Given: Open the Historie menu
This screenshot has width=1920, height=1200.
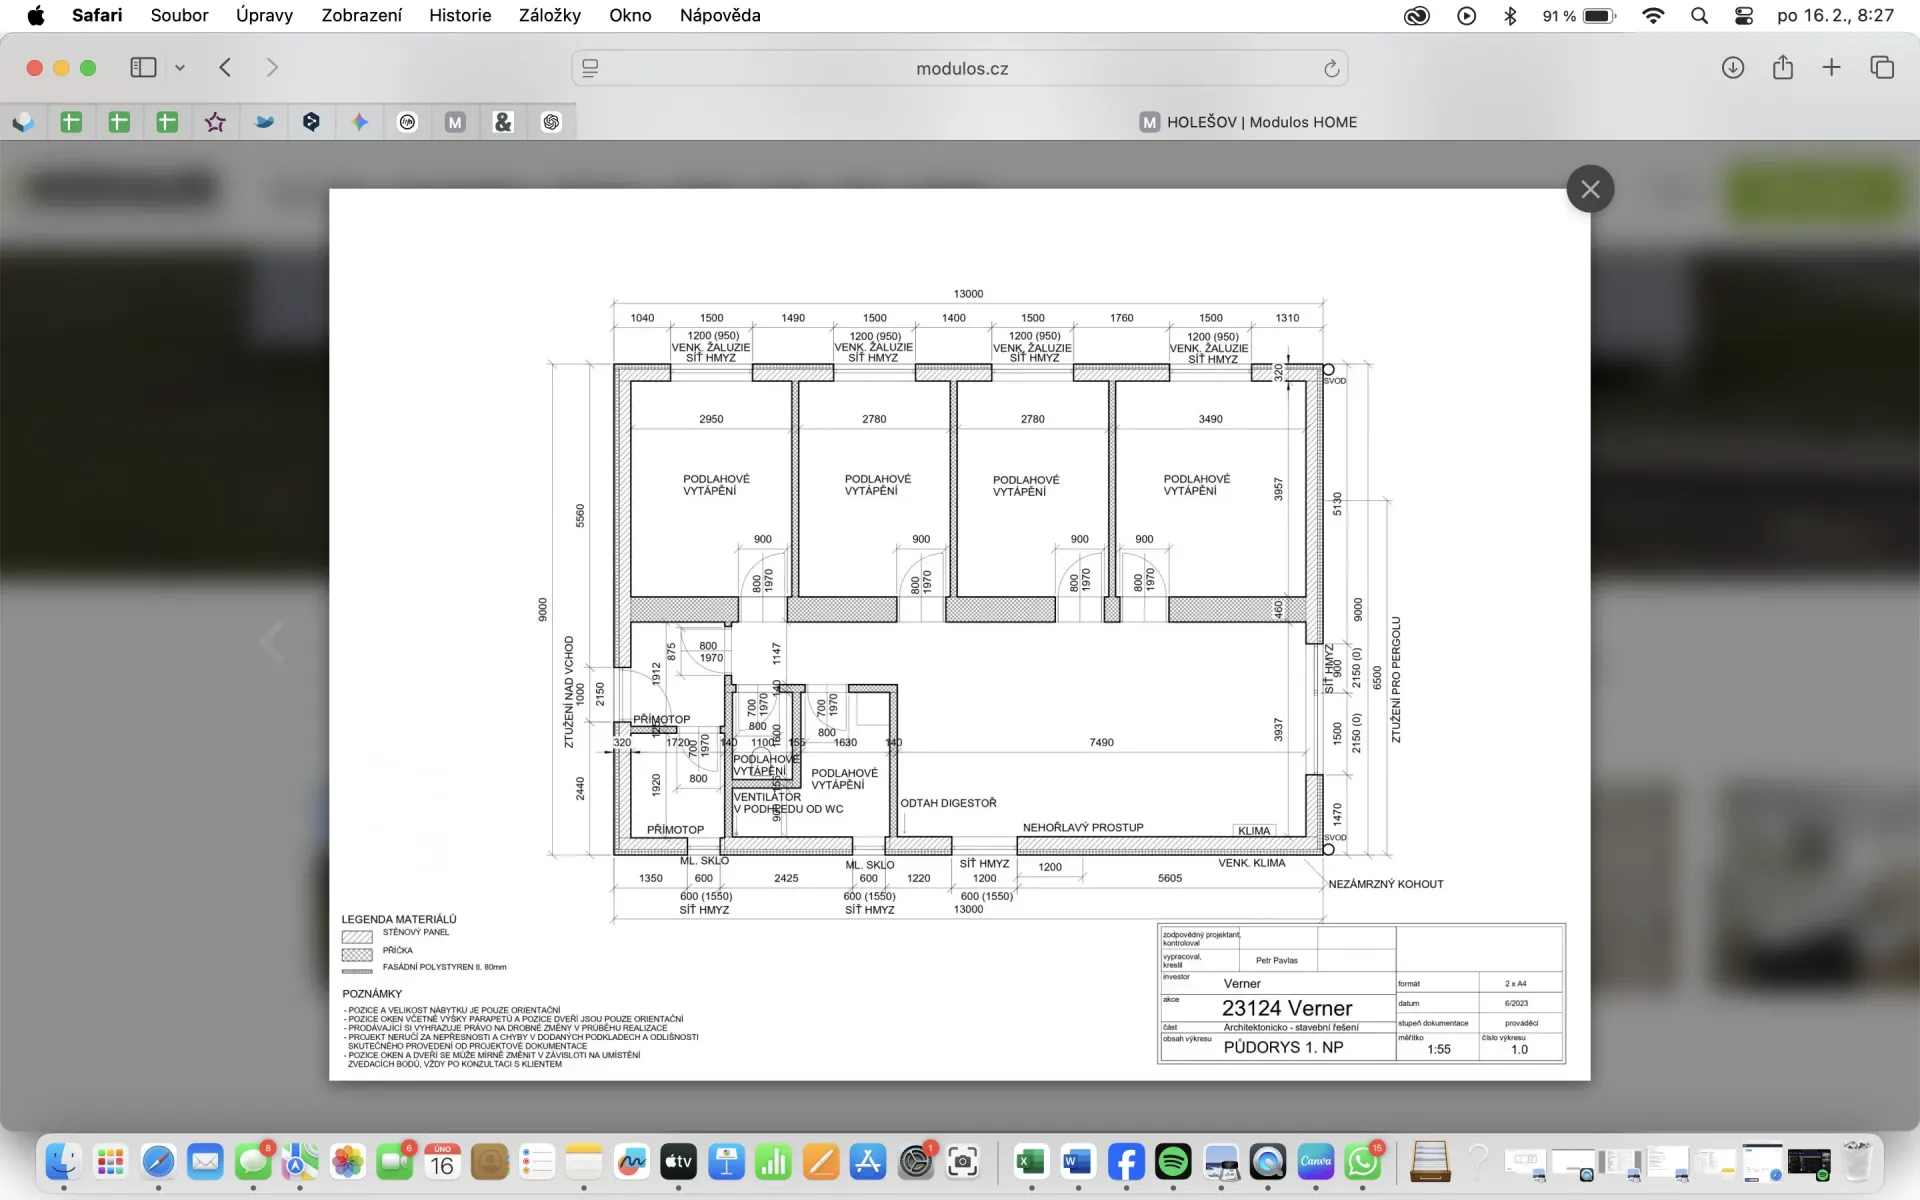Looking at the screenshot, I should coord(460,15).
